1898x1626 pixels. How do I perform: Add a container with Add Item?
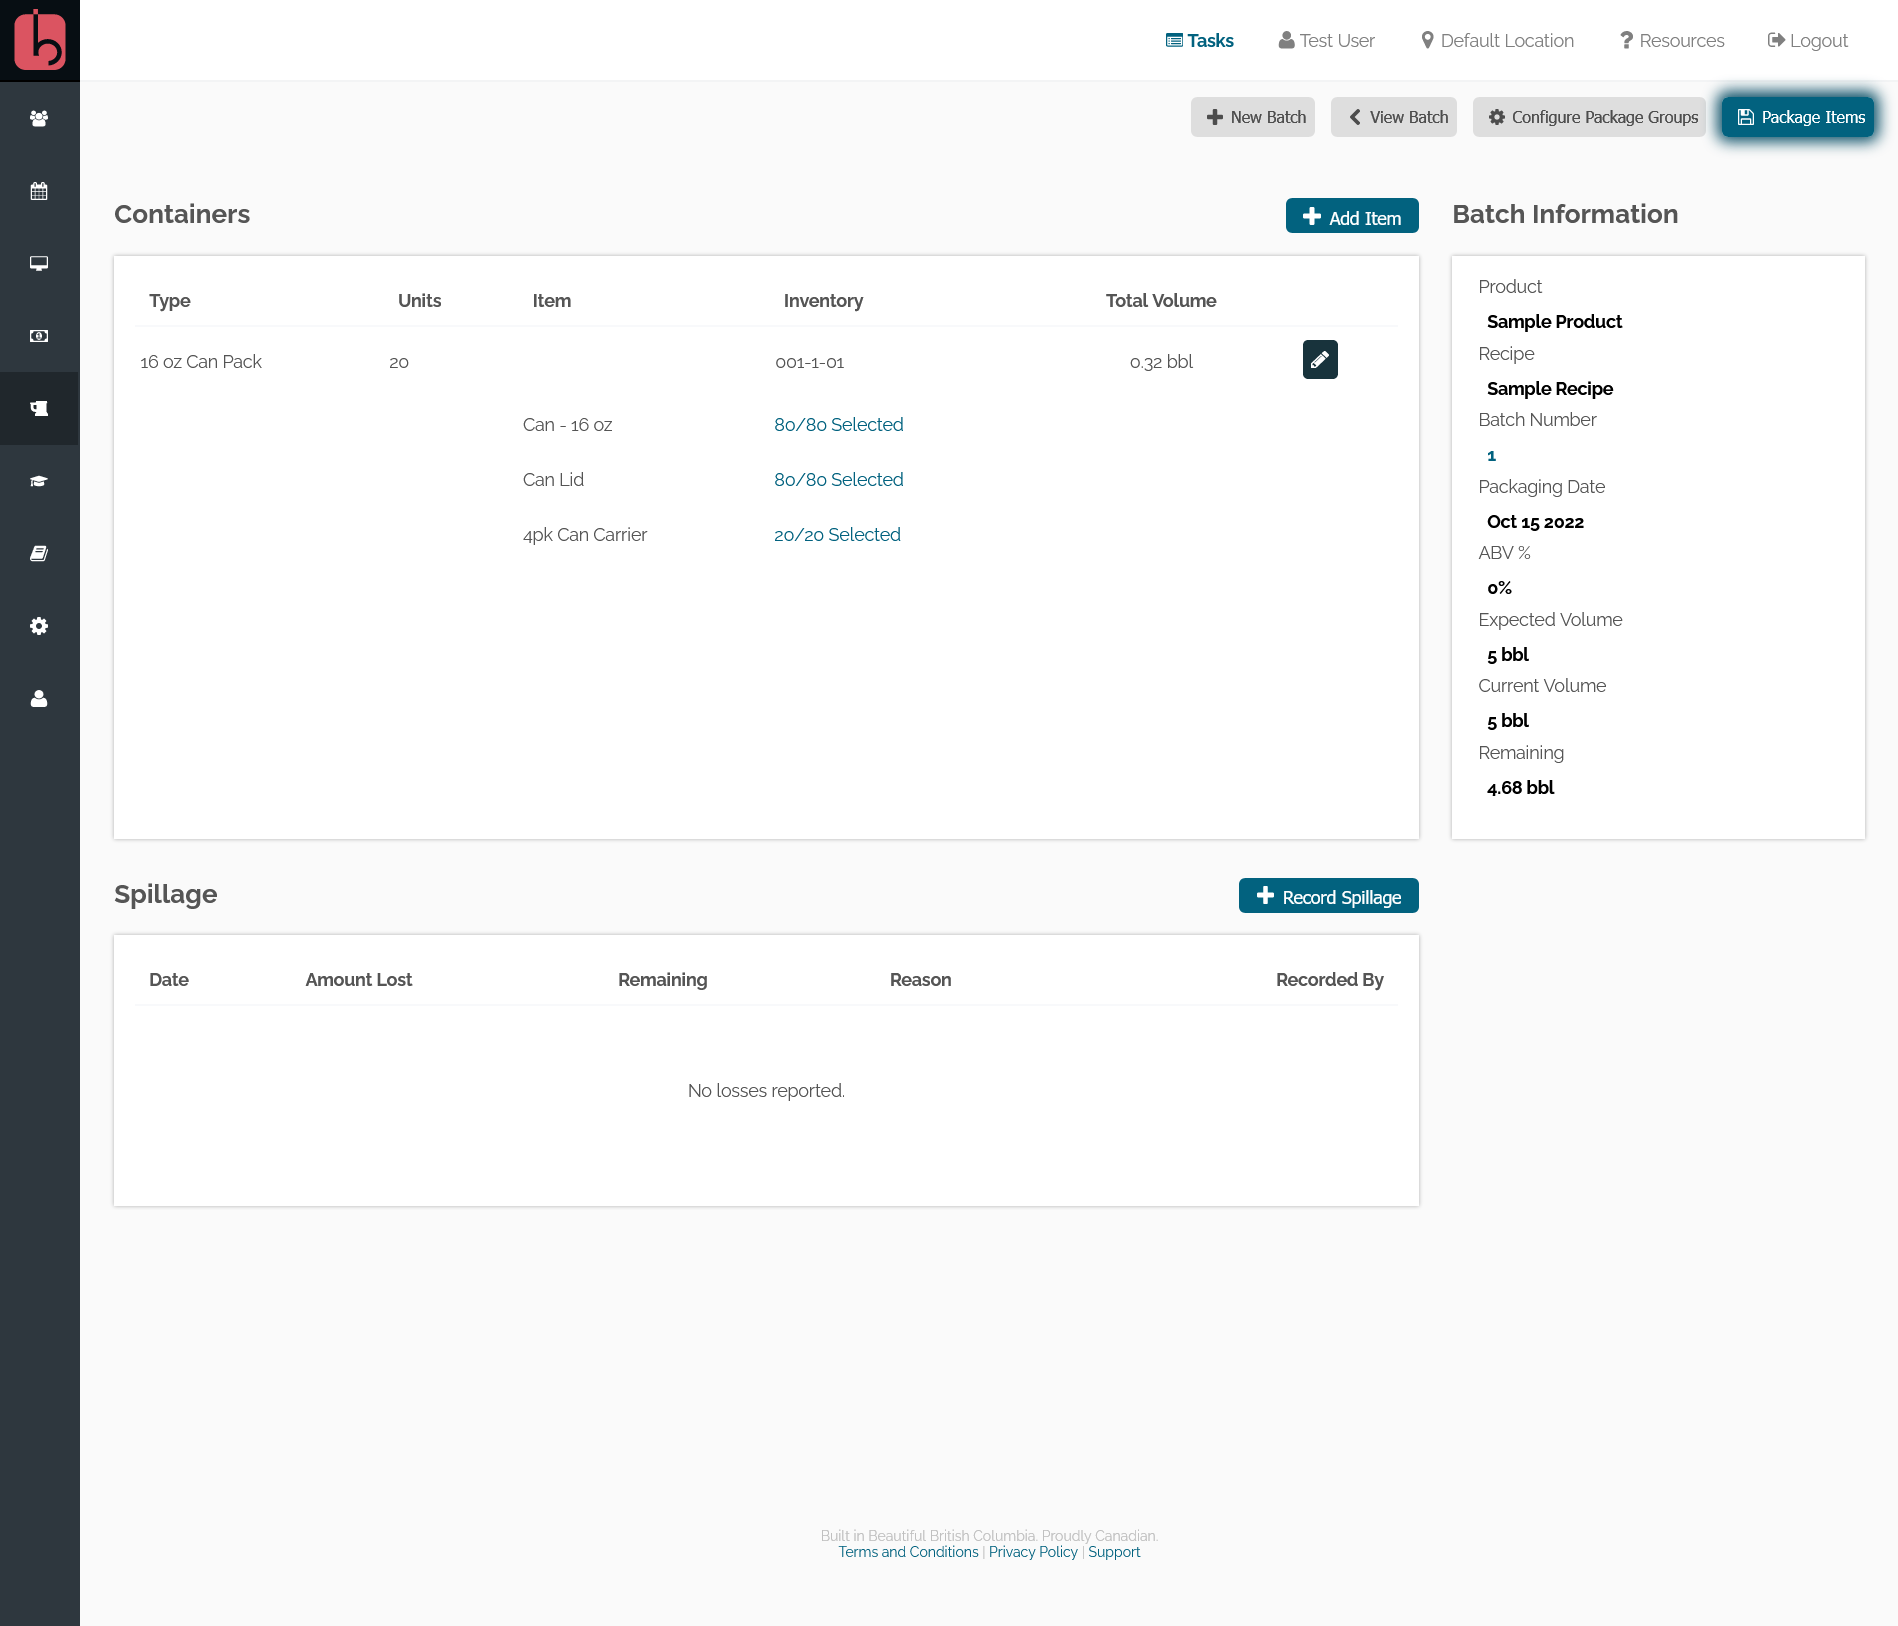pos(1352,216)
